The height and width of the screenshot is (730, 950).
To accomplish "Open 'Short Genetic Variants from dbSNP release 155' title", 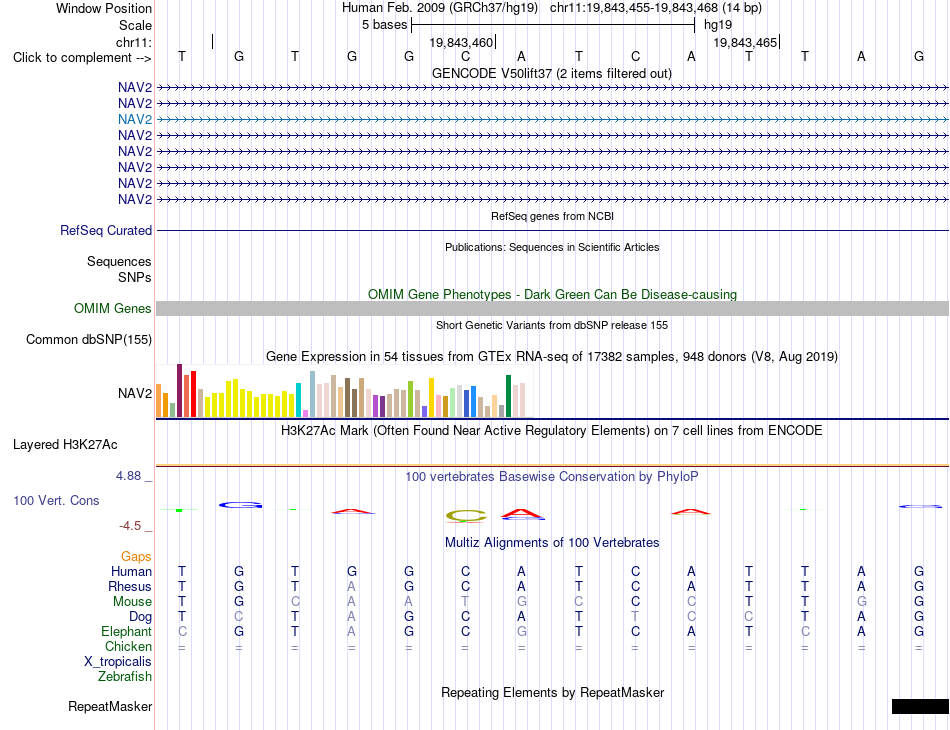I will click(551, 325).
